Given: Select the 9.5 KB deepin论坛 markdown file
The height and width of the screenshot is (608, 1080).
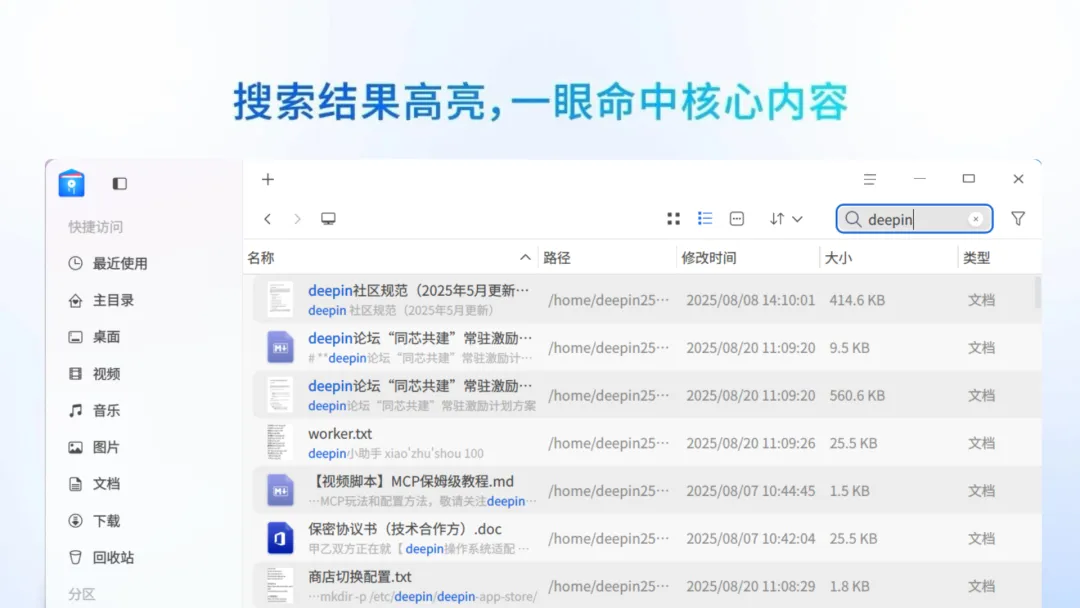Looking at the screenshot, I should [x=646, y=348].
